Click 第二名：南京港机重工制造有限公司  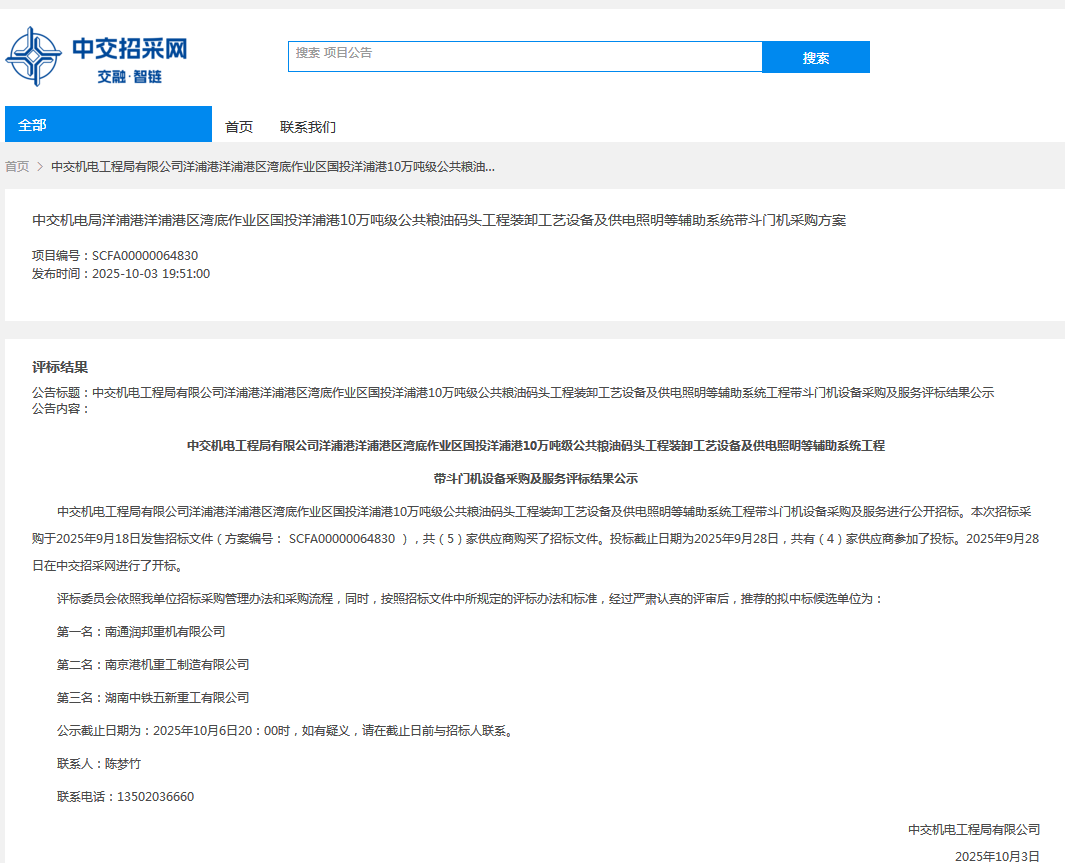coord(153,665)
